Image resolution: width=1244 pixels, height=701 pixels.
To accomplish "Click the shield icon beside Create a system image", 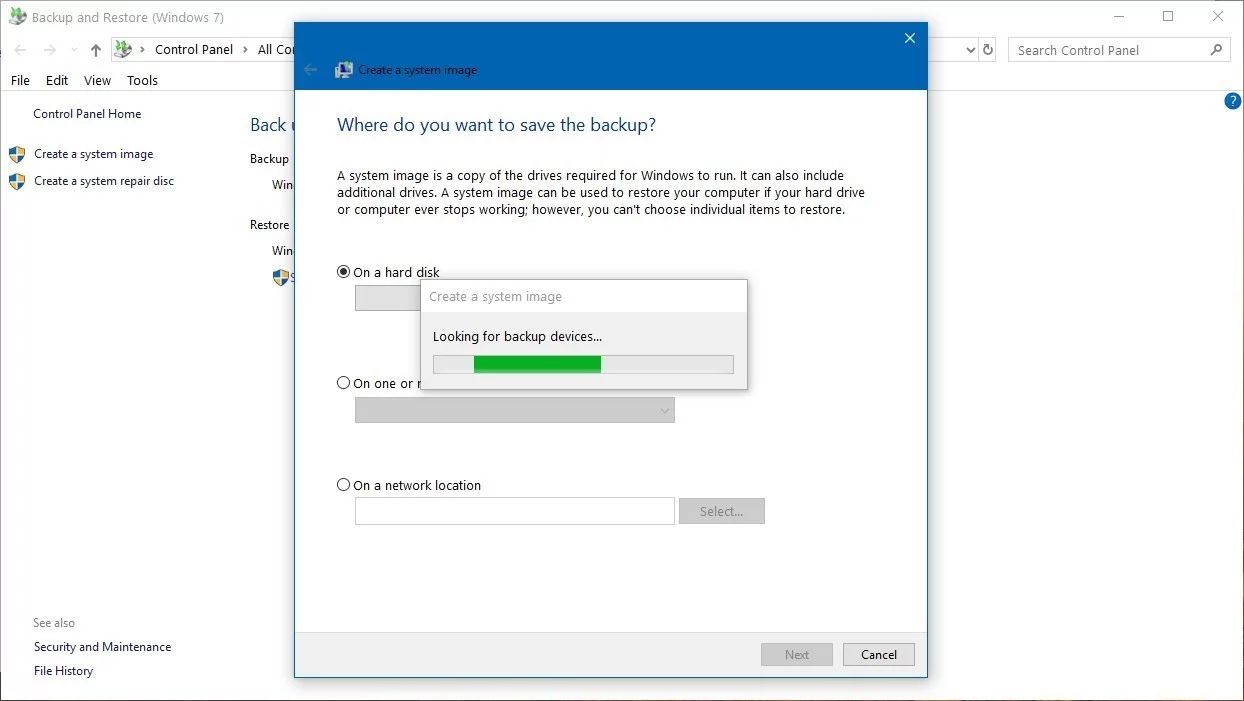I will point(17,154).
